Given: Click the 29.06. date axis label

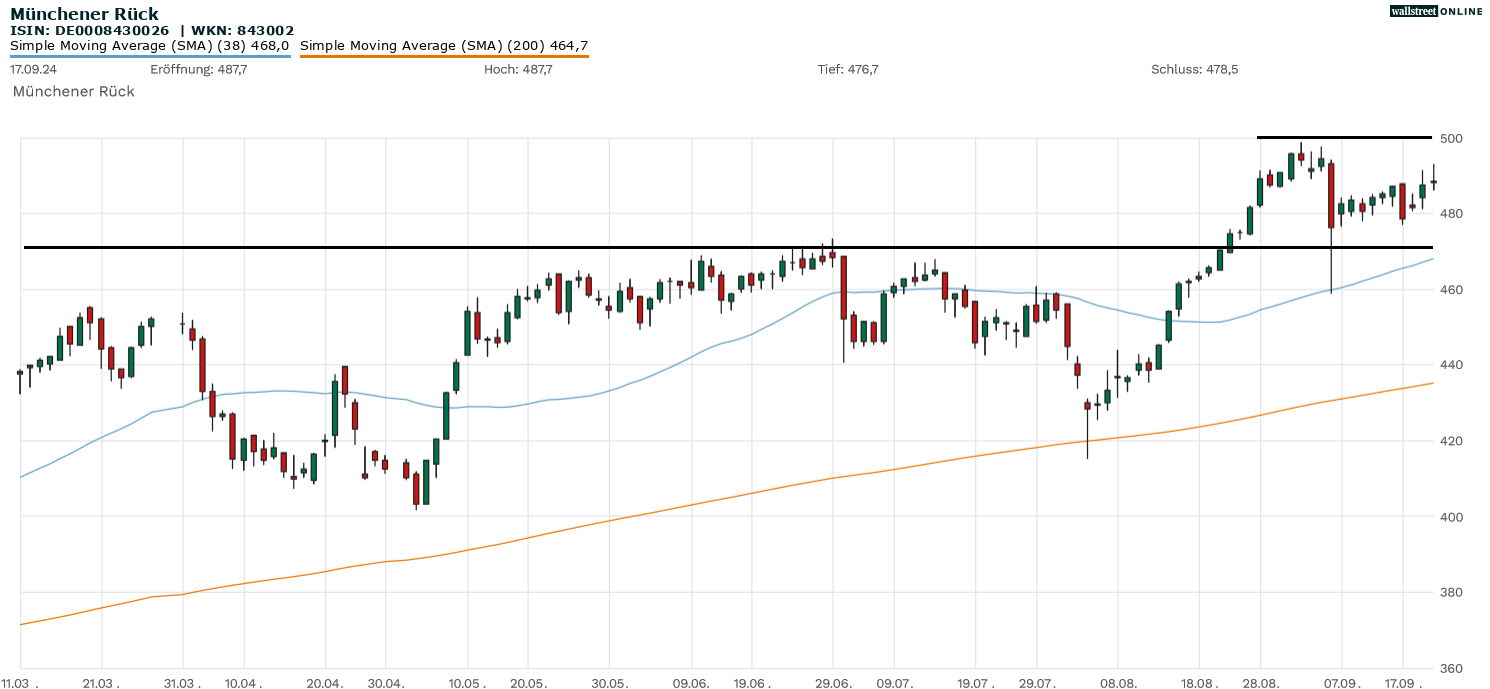Looking at the screenshot, I should (x=832, y=683).
